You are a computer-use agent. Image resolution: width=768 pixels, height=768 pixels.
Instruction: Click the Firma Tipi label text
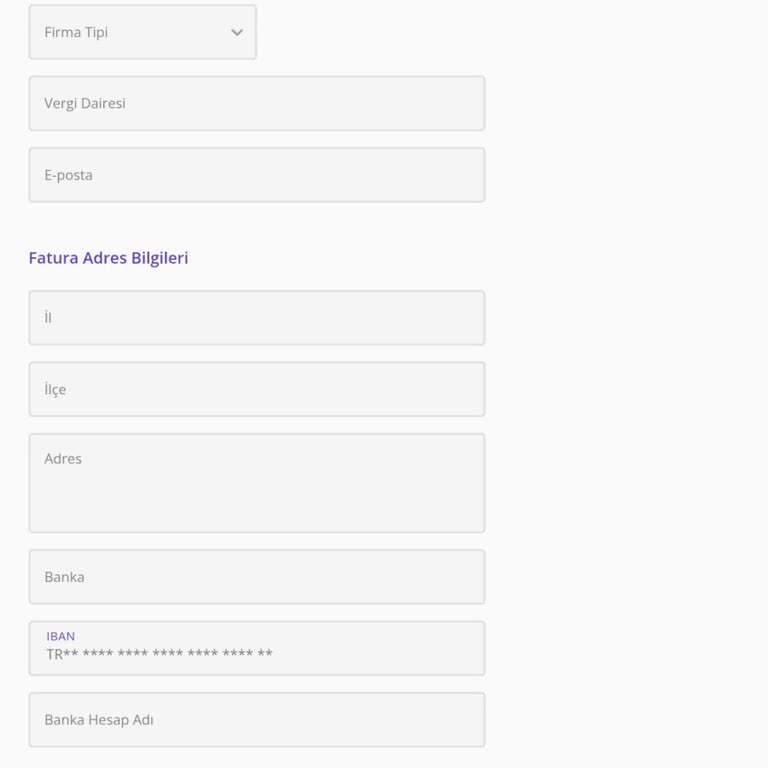pos(76,32)
